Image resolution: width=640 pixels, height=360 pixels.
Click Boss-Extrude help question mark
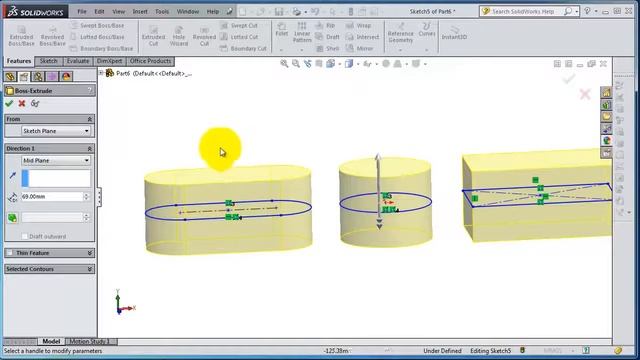90,91
